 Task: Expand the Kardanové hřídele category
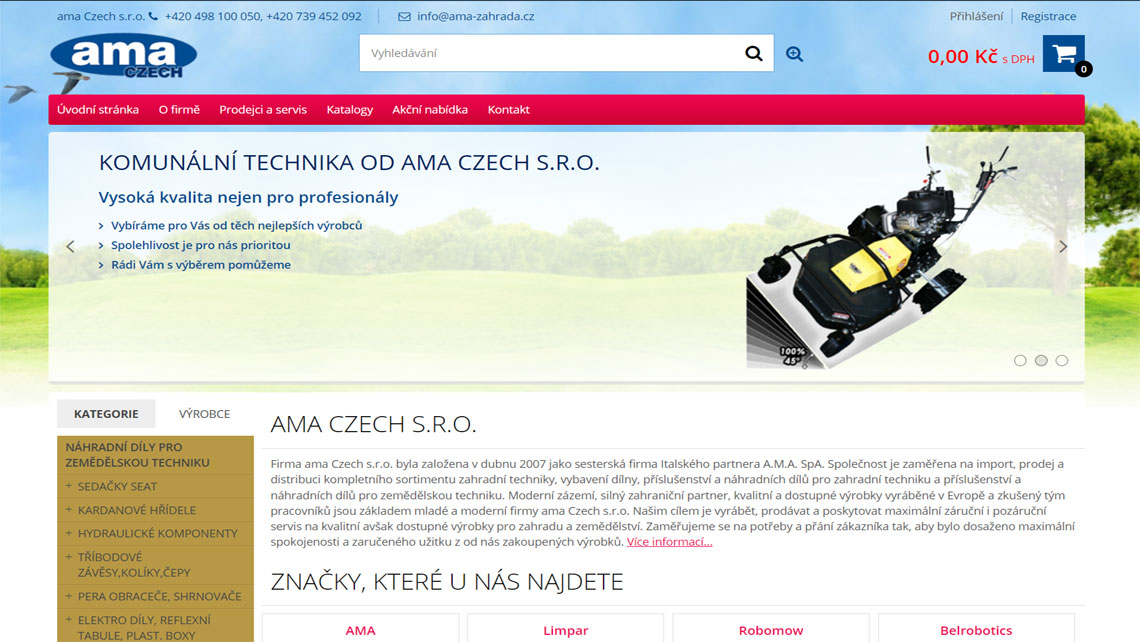point(68,510)
